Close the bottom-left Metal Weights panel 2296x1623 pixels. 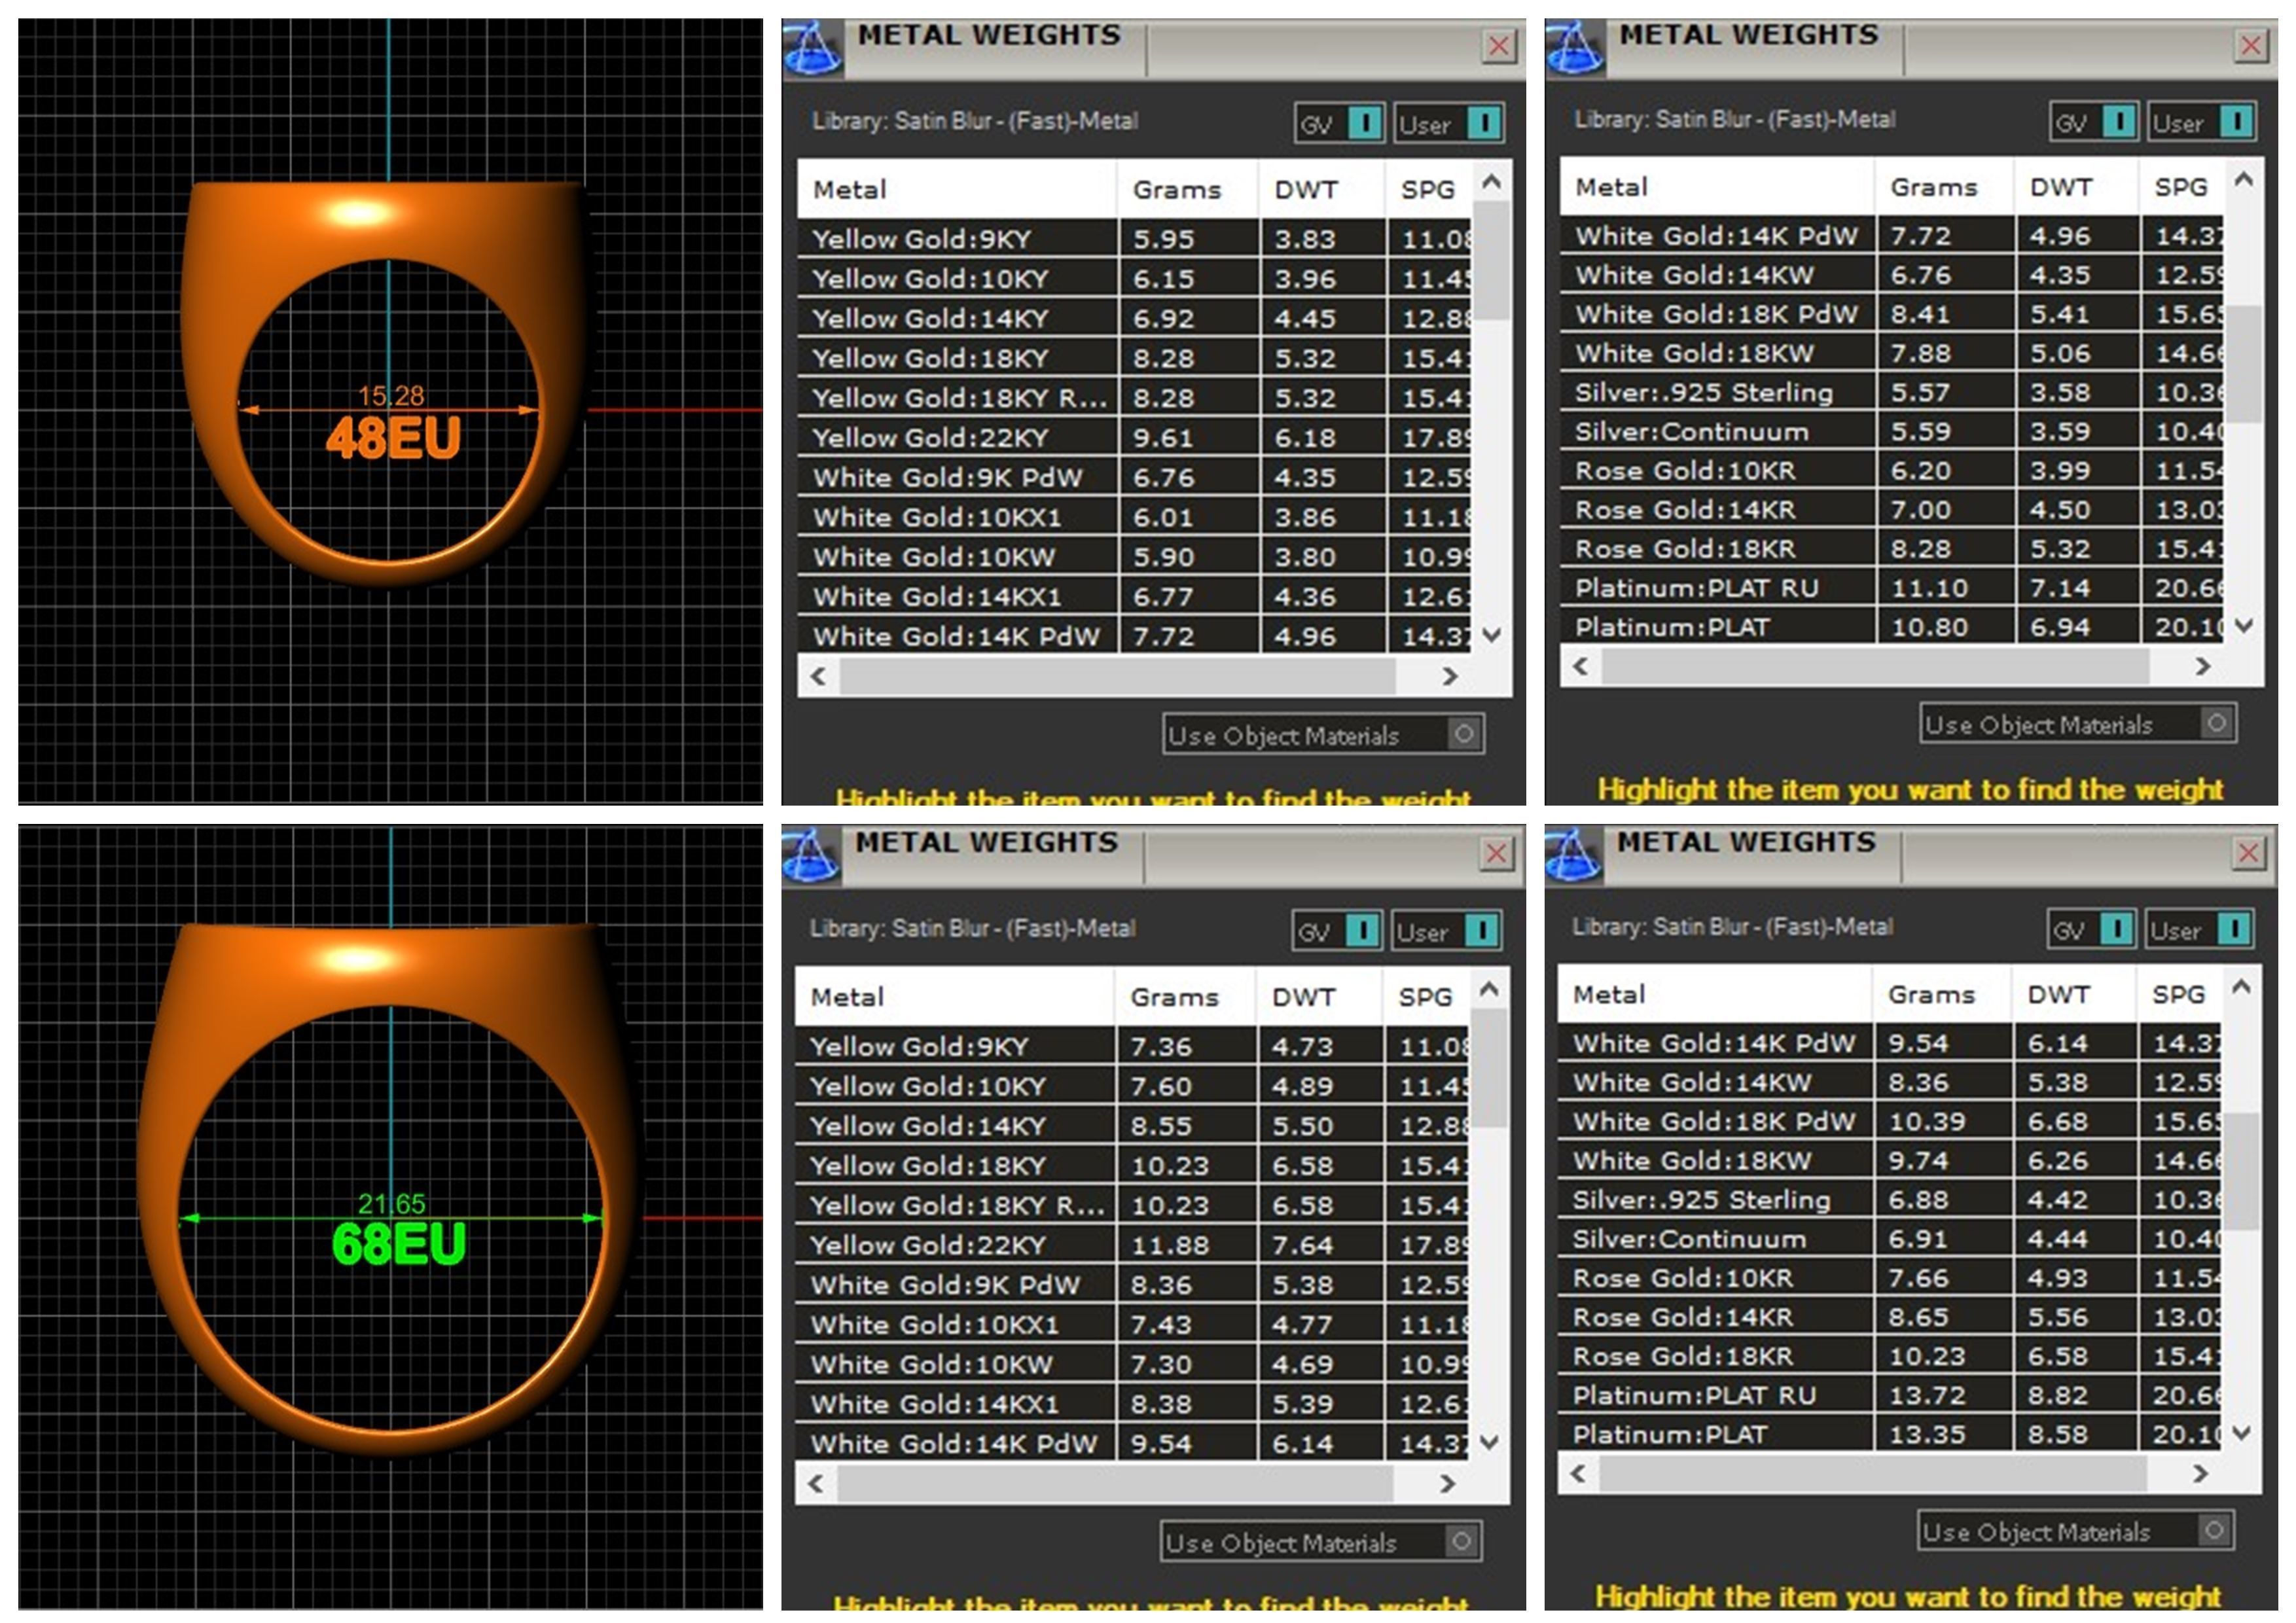tap(1496, 853)
